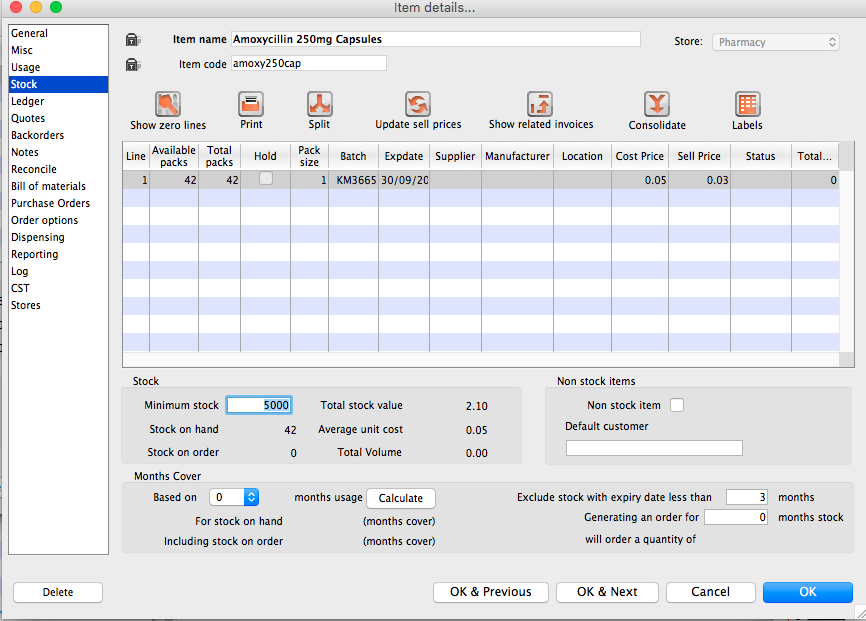Click the Minimum stock input field
866x621 pixels.
(259, 405)
